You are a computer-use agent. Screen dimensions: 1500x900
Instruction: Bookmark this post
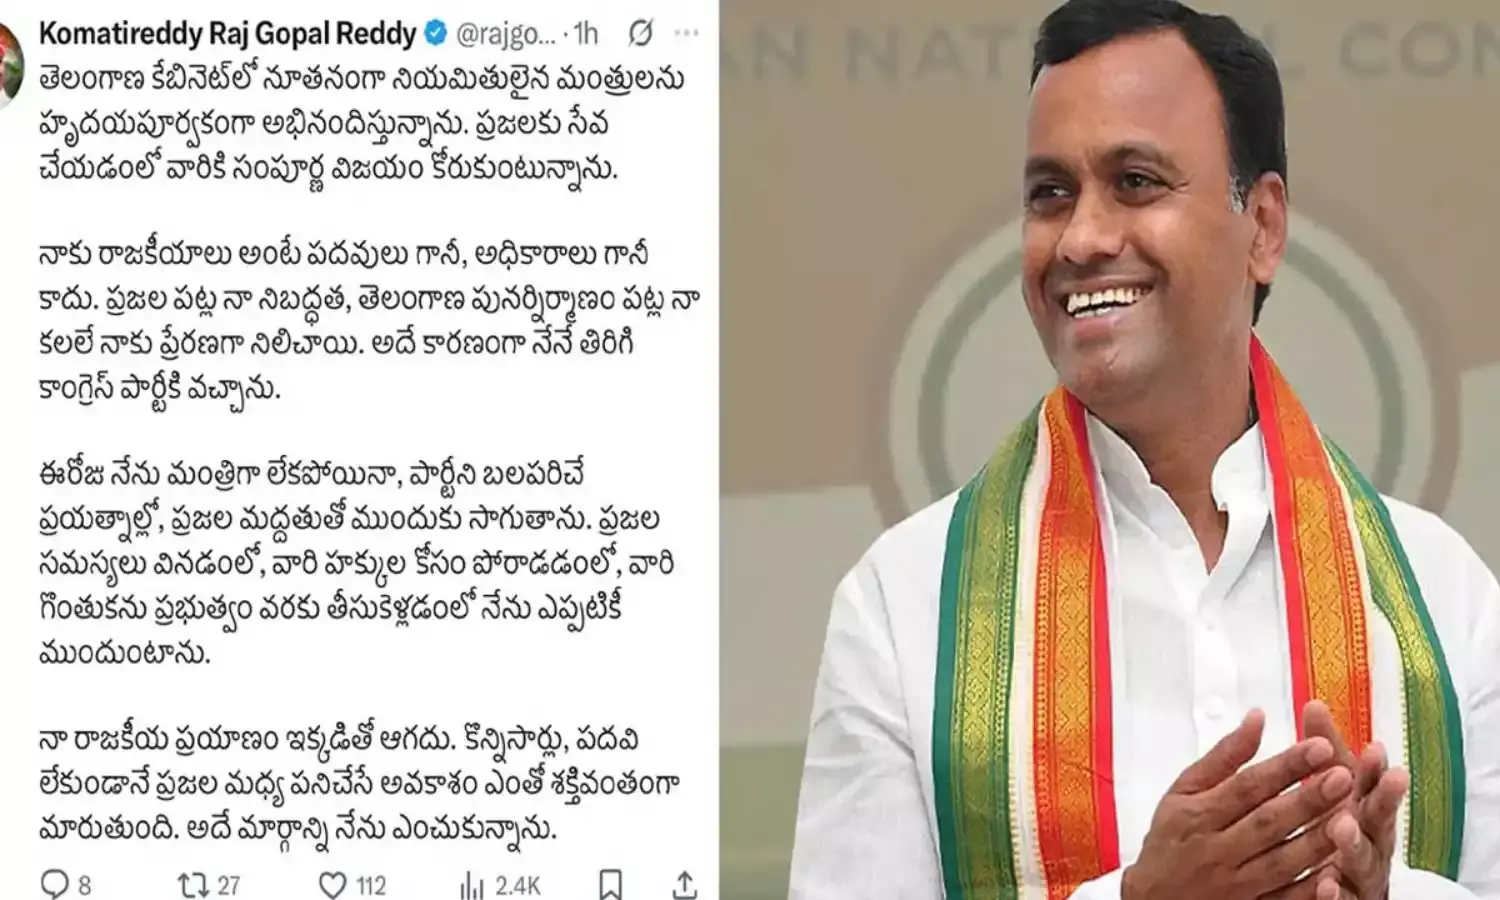point(610,884)
